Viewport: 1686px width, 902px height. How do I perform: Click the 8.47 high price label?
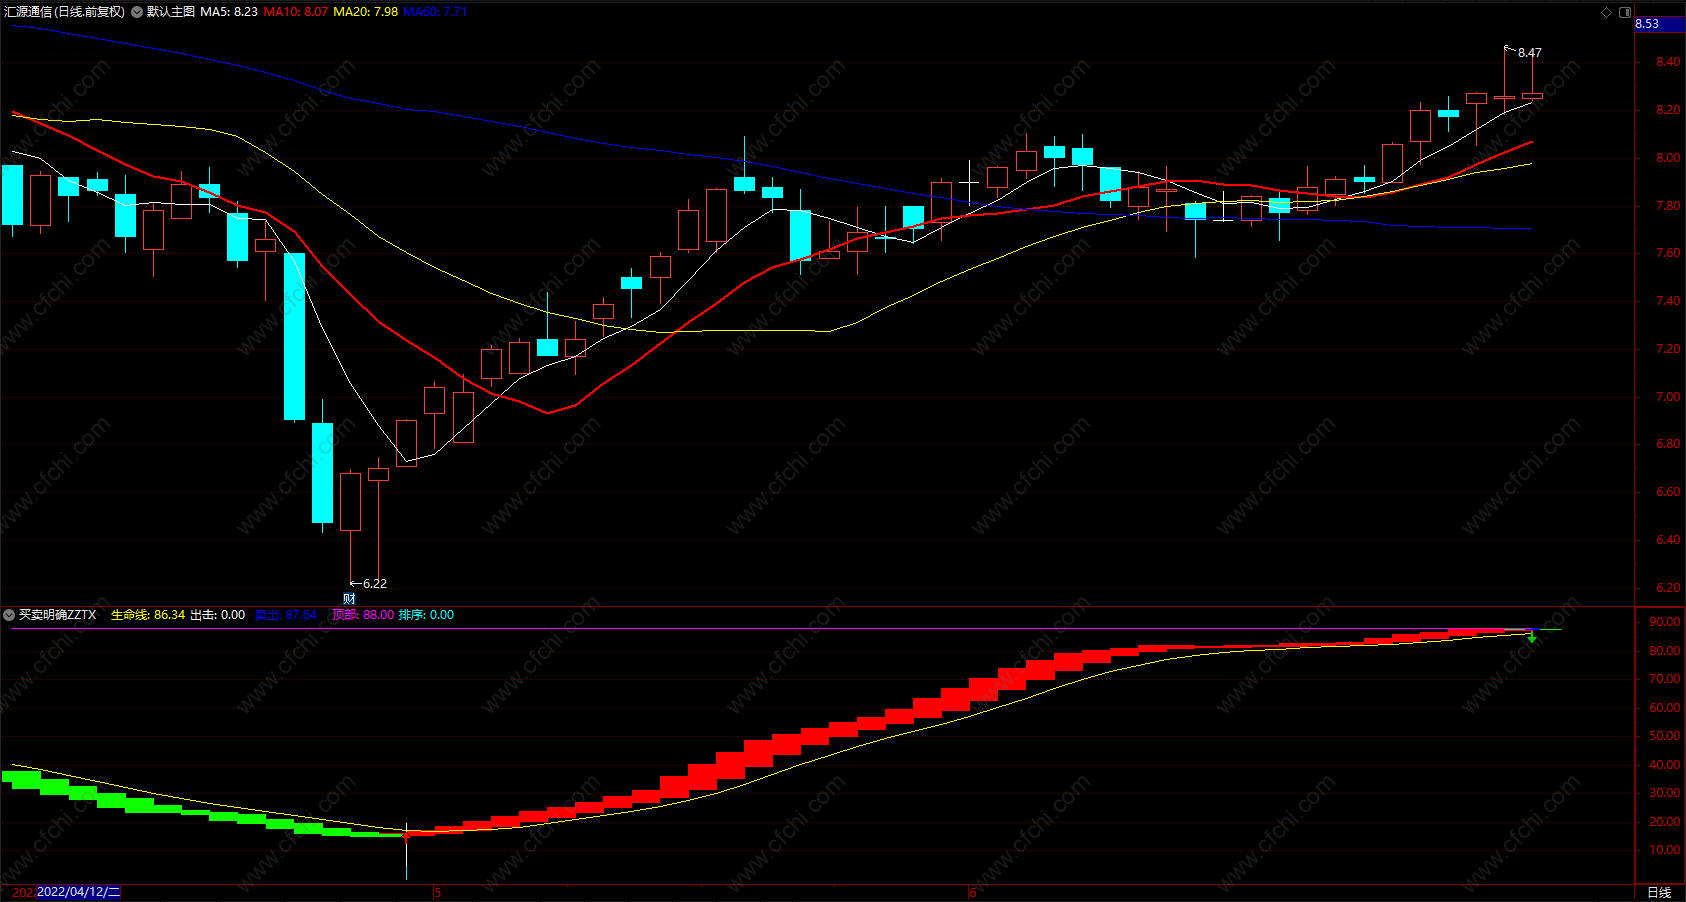(1530, 53)
